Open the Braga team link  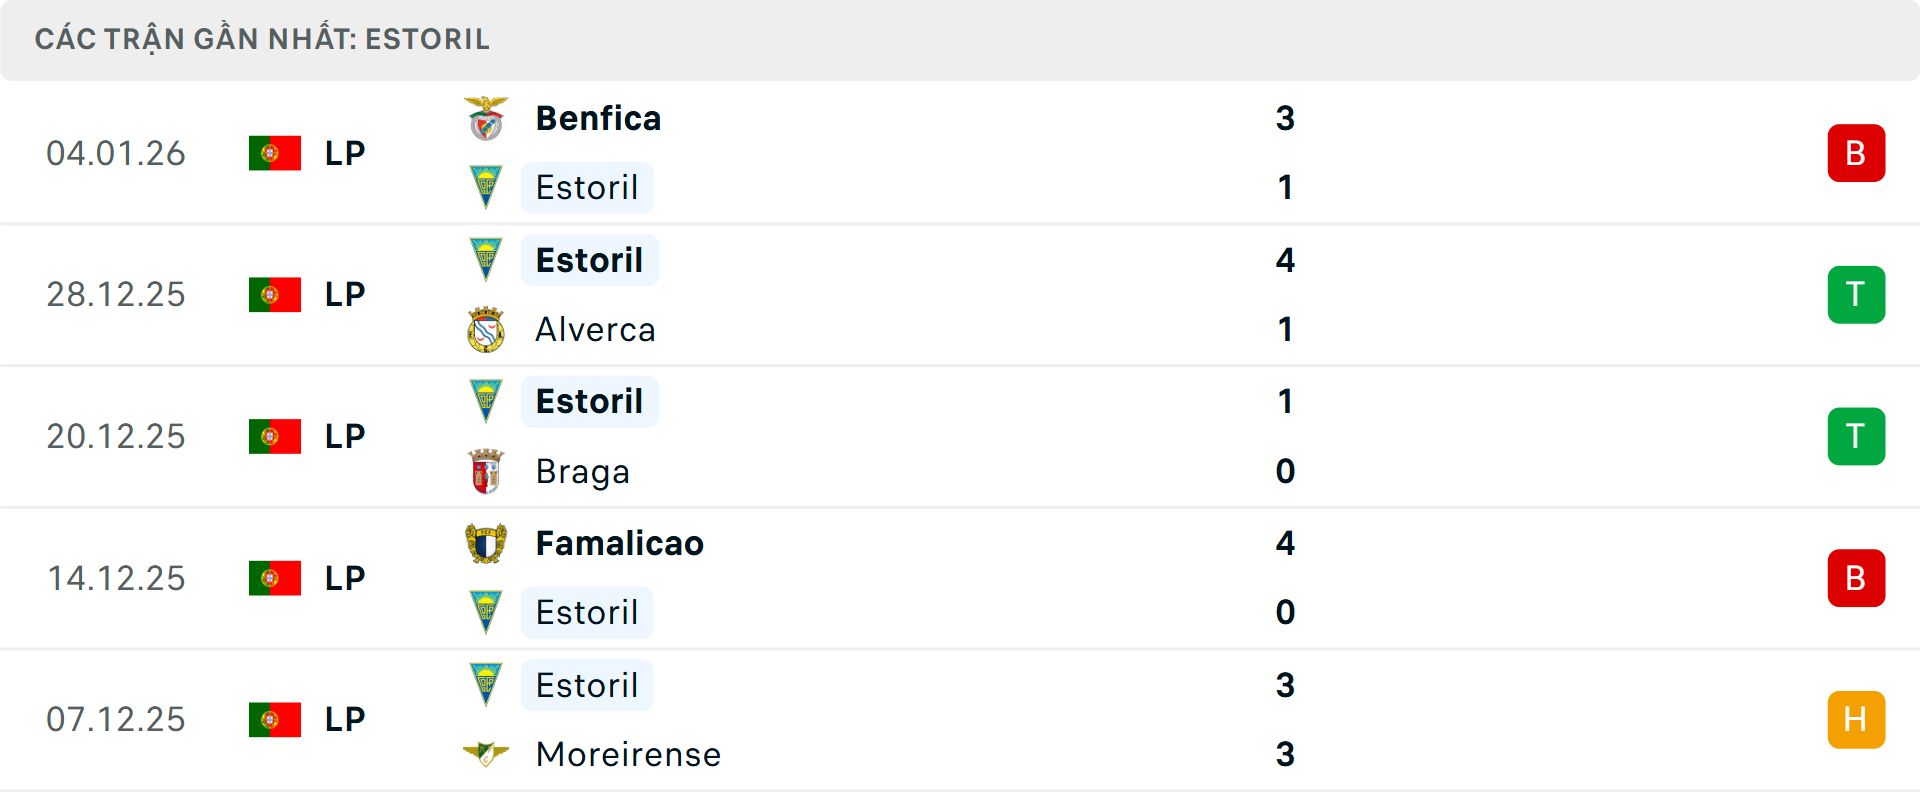pos(582,472)
